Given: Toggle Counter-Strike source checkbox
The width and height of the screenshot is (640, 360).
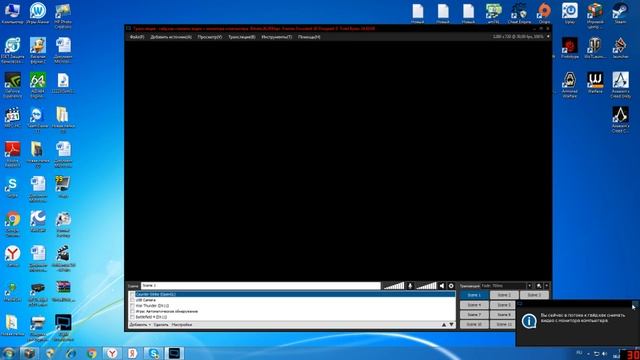Looking at the screenshot, I should tap(132, 294).
